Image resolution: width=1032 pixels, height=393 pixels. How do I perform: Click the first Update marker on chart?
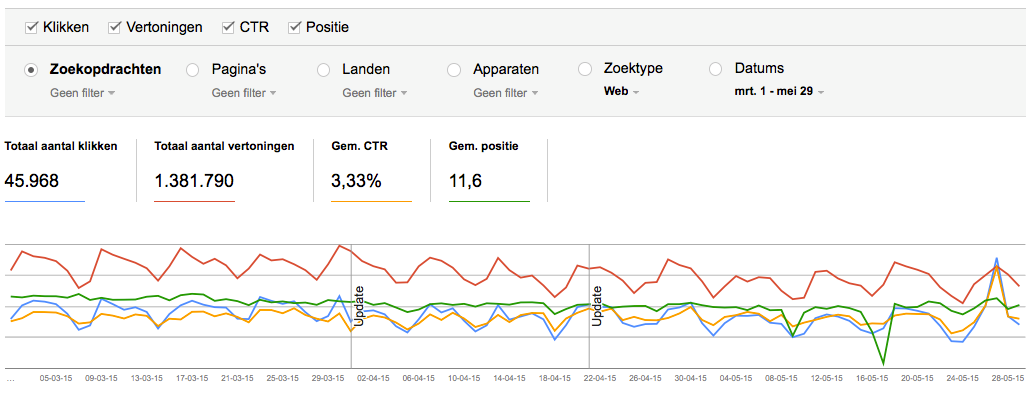coord(359,305)
